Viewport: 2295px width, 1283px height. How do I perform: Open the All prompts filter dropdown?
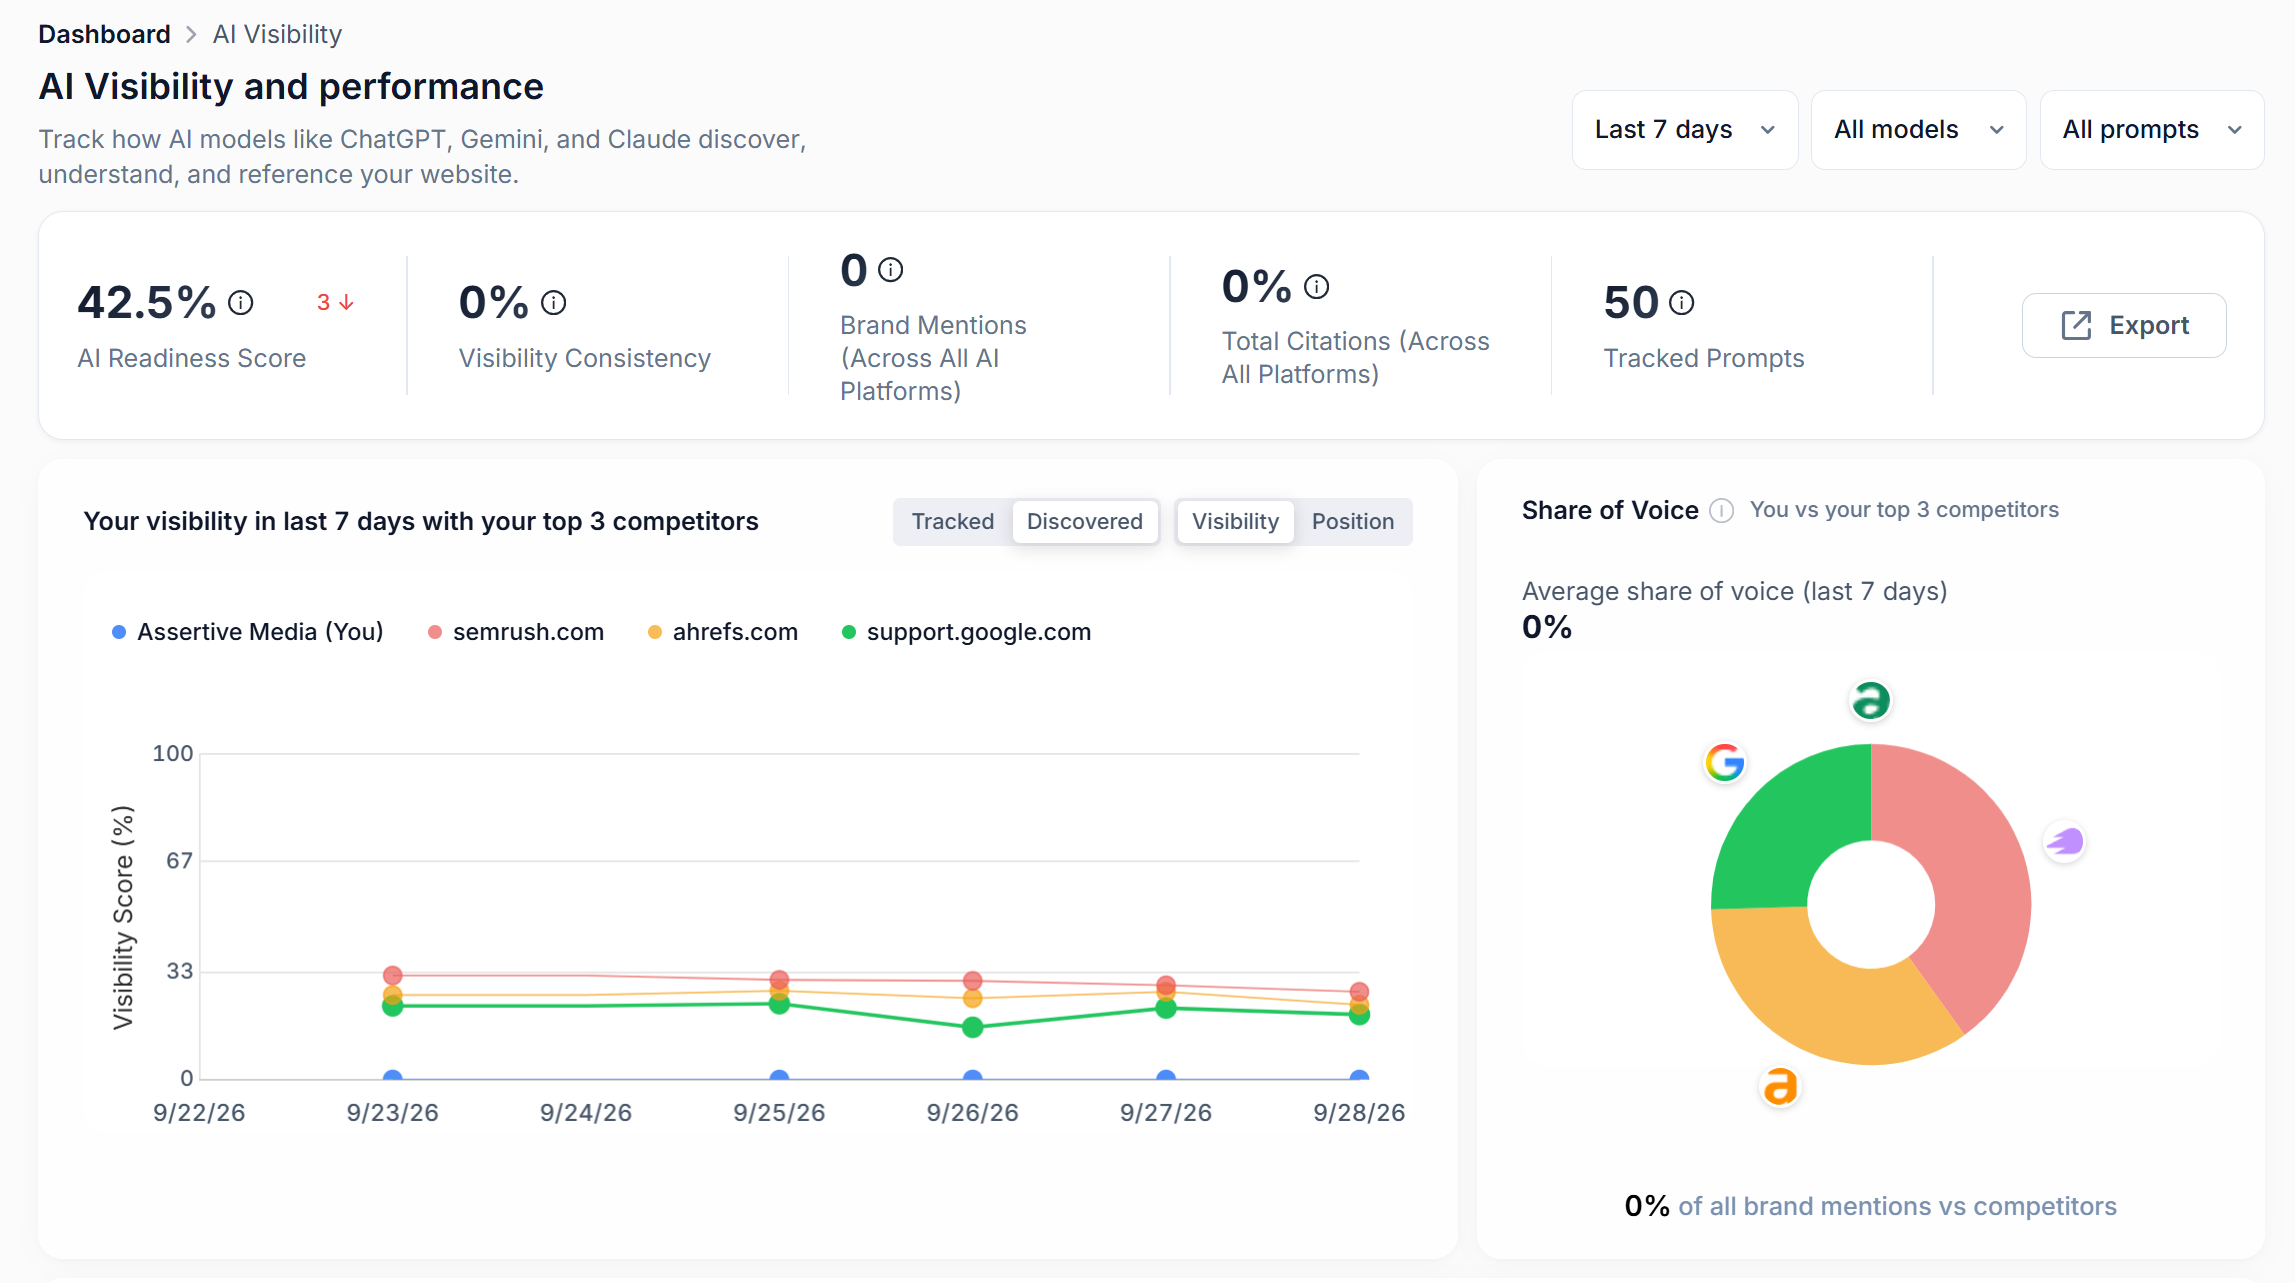tap(2152, 130)
